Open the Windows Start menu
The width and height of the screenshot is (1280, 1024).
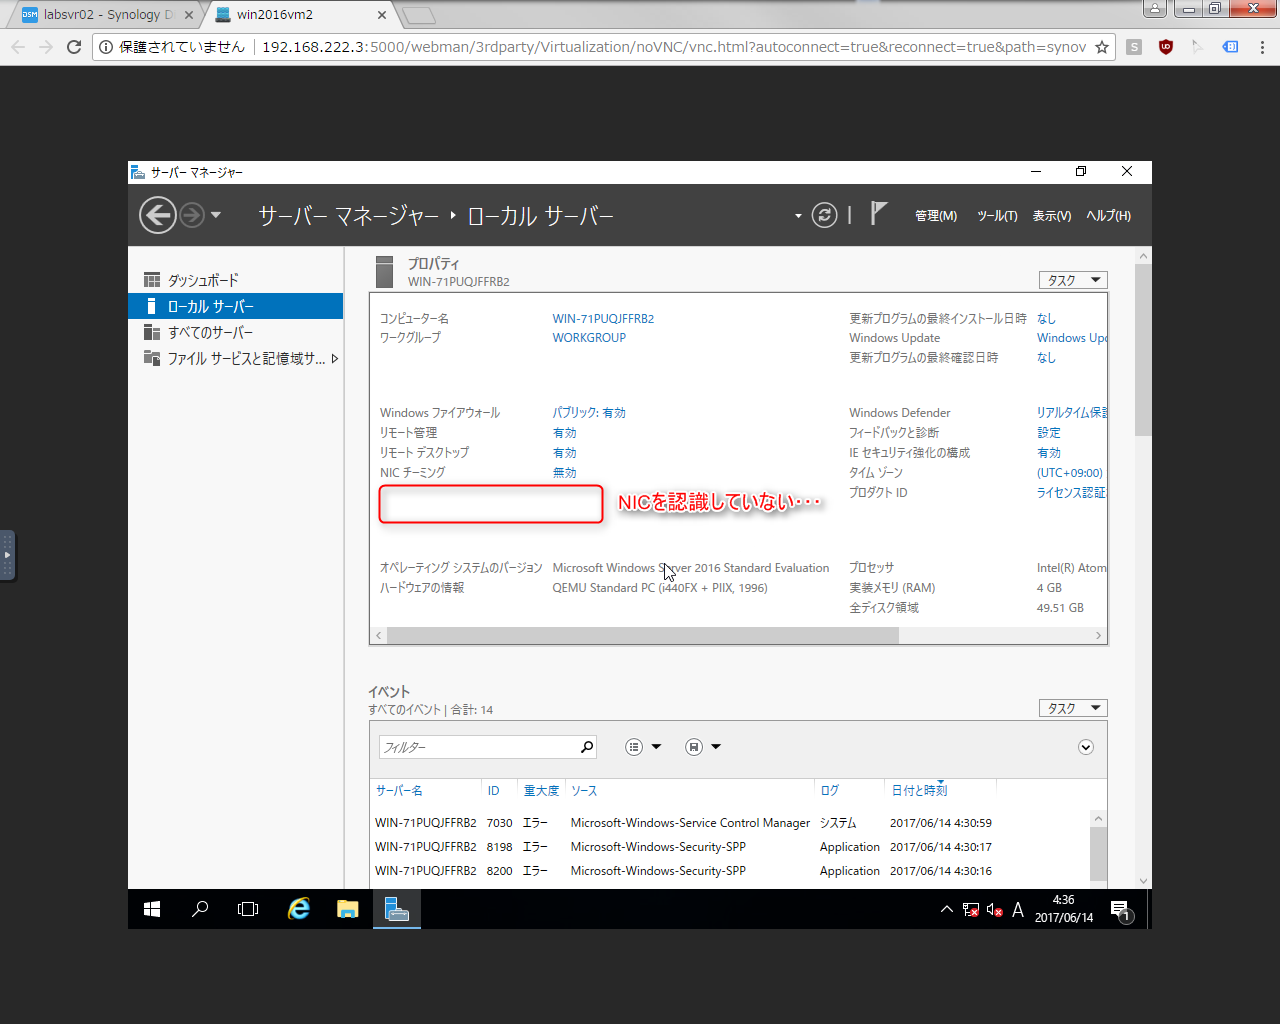(x=152, y=909)
